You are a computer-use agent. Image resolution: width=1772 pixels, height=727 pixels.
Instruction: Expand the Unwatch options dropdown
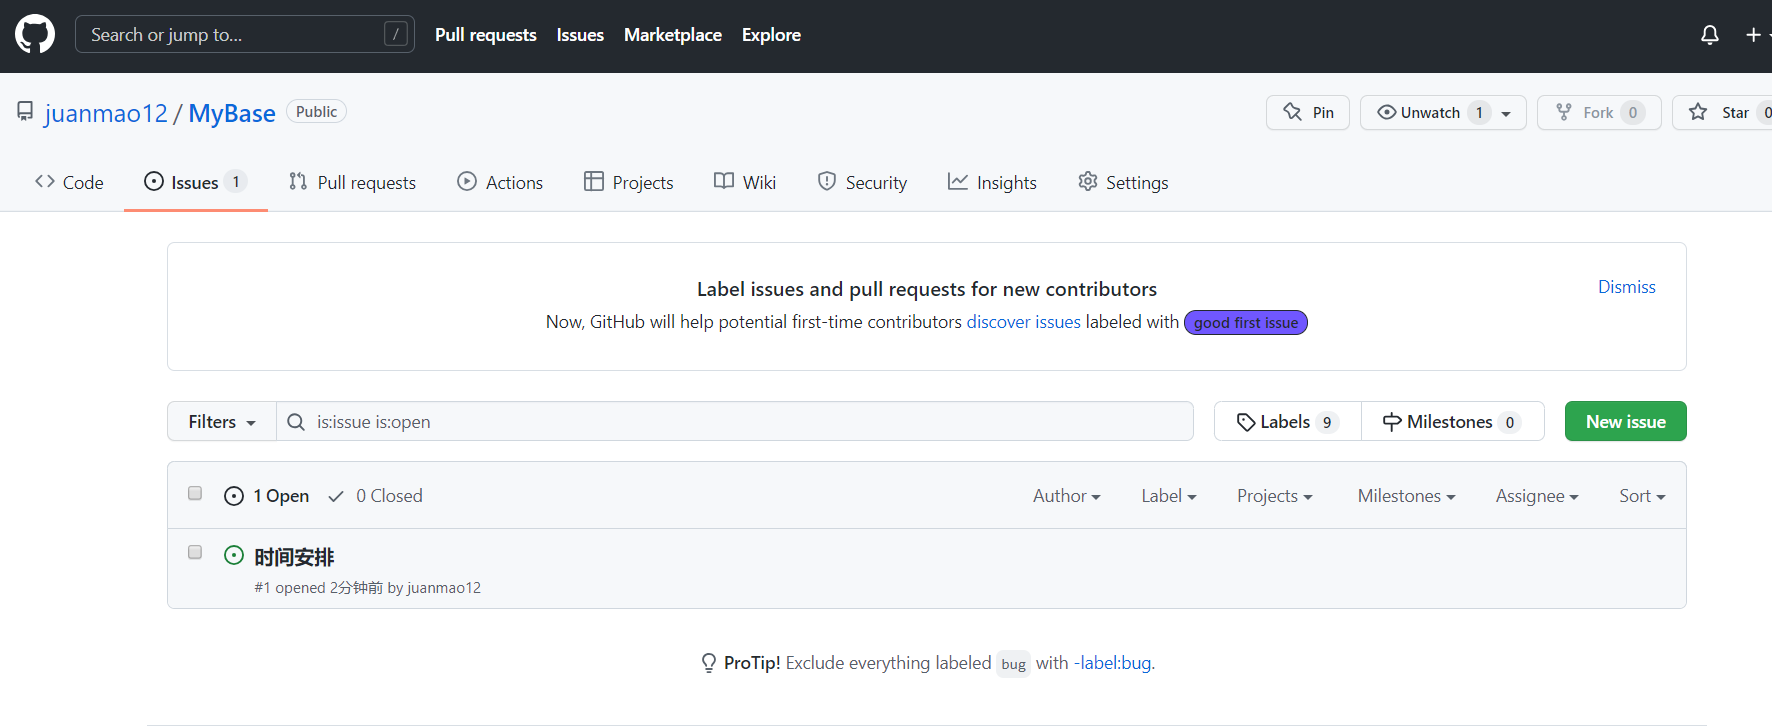(1506, 113)
